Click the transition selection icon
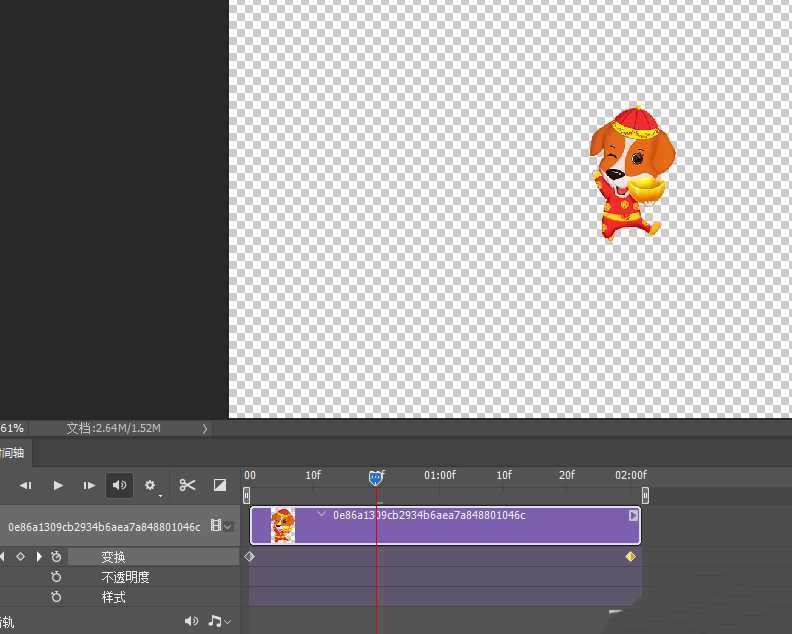The image size is (792, 634). click(220, 486)
